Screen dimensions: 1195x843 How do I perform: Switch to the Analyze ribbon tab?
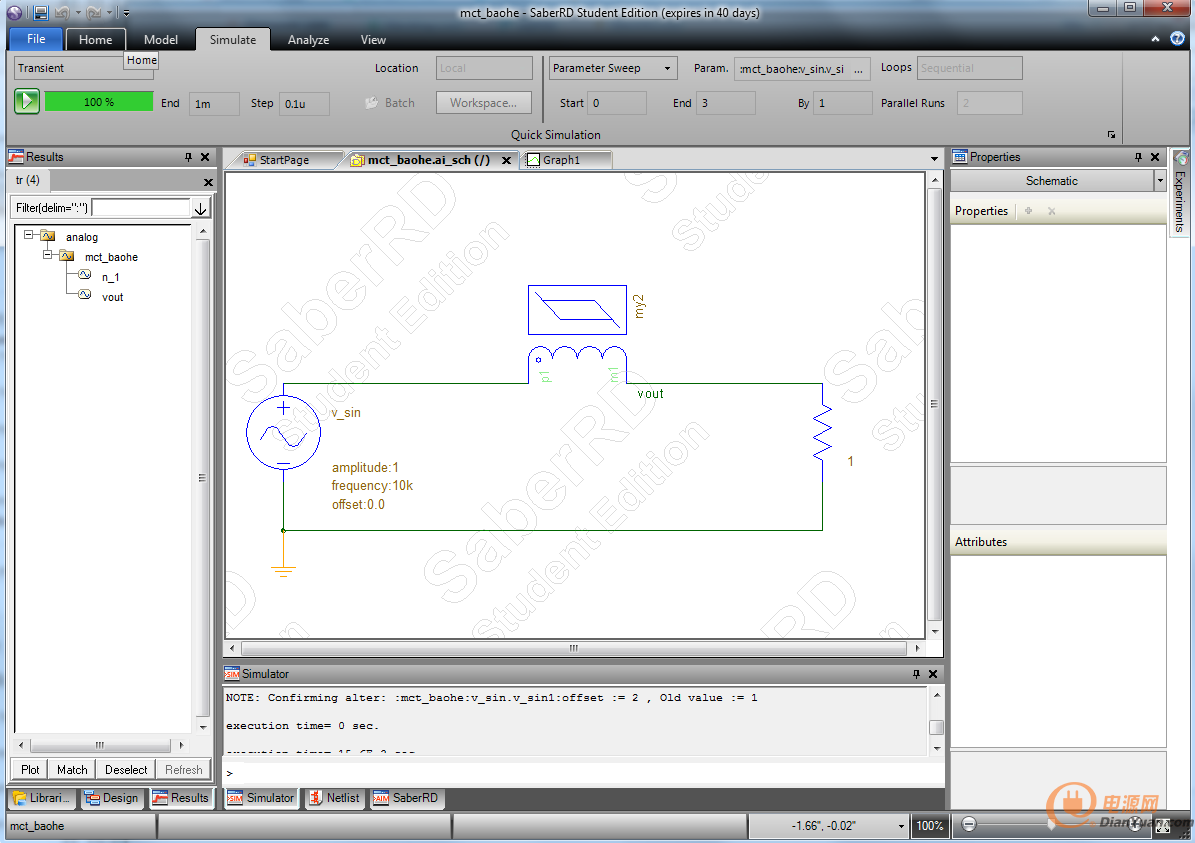coord(309,40)
